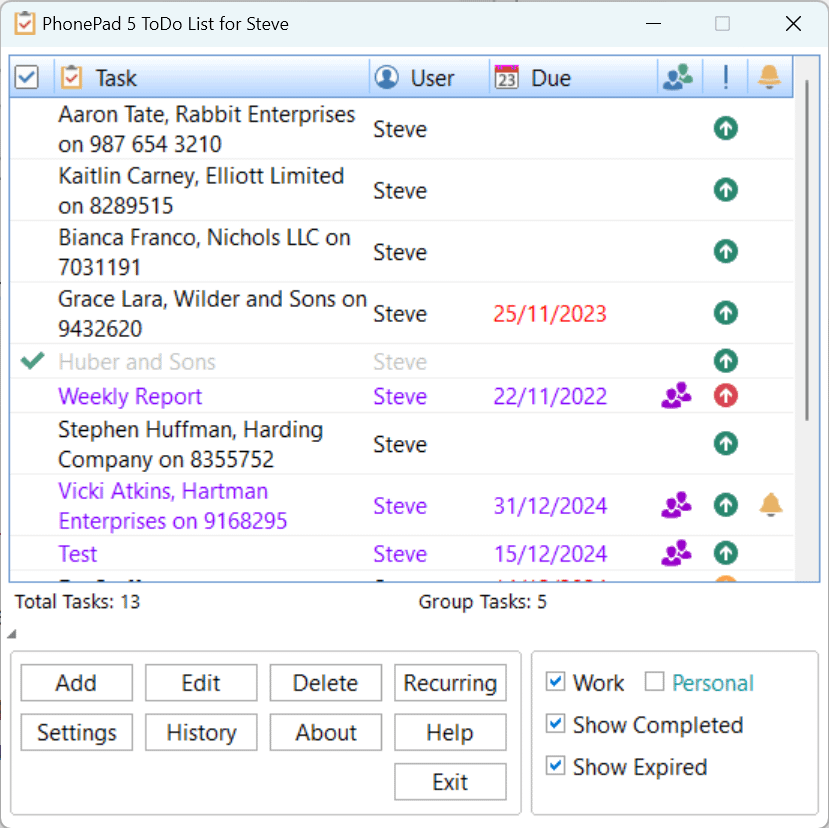Viewport: 829px width, 828px height.
Task: Click the Delete button
Action: click(326, 683)
